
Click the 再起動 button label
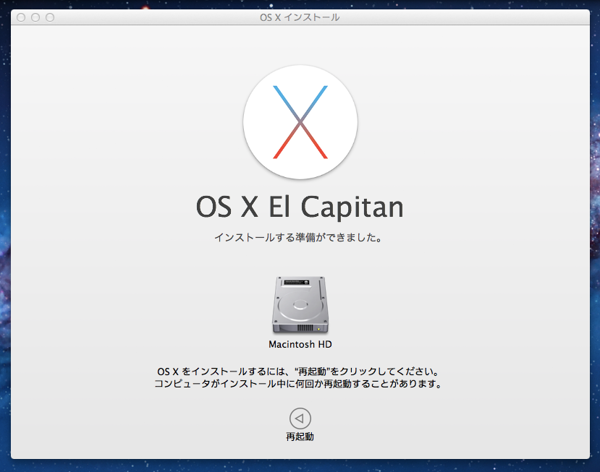pyautogui.click(x=300, y=436)
